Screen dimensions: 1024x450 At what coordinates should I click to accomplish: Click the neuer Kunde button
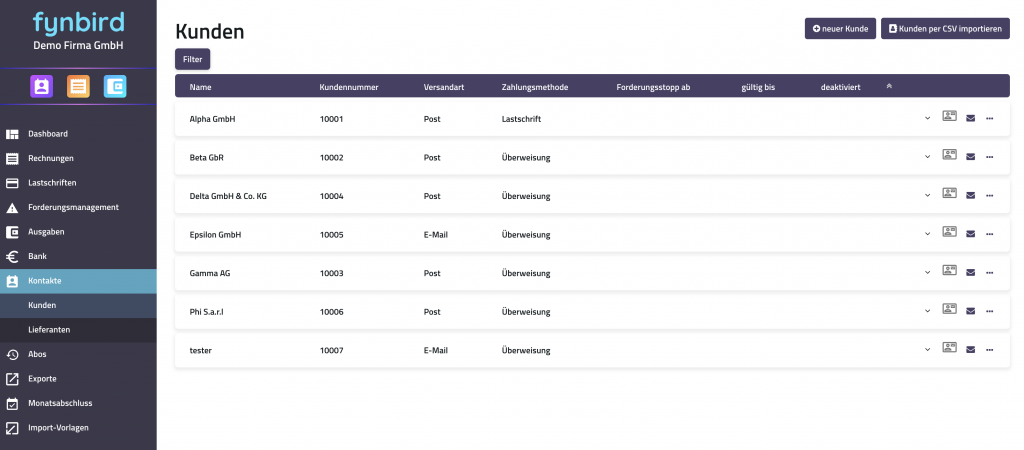point(840,29)
